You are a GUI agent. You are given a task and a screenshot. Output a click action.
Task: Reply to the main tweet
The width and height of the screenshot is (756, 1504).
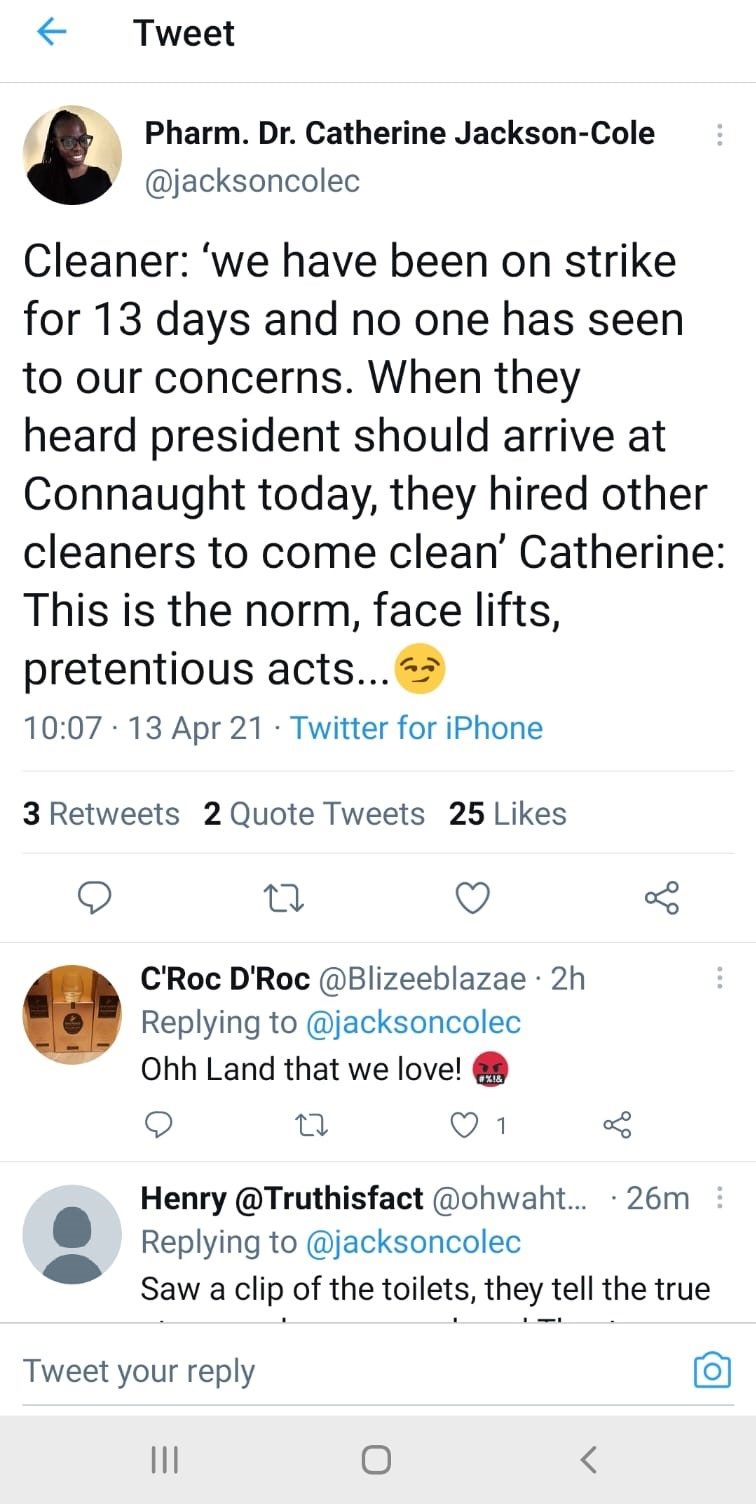pyautogui.click(x=94, y=898)
